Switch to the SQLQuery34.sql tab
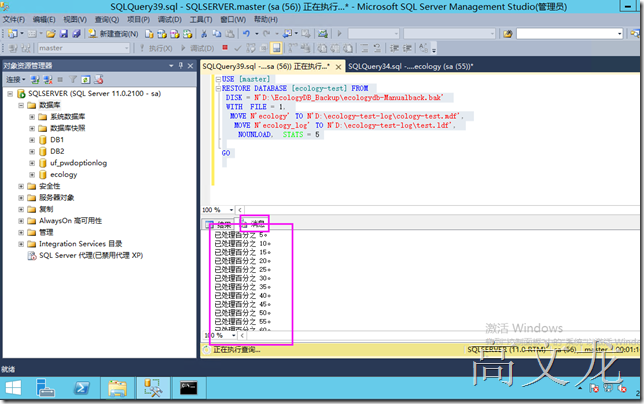The height and width of the screenshot is (404, 644). tap(411, 66)
